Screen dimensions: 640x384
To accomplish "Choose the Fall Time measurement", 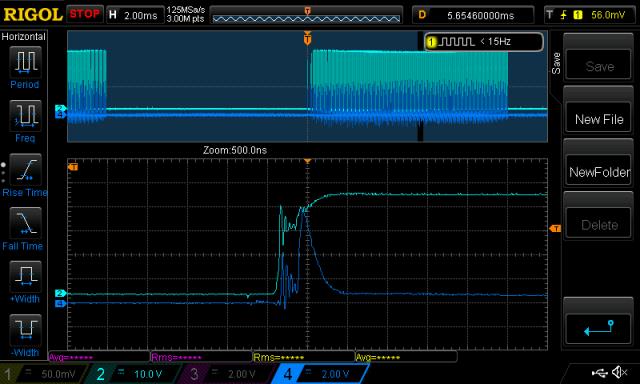I will tap(25, 223).
